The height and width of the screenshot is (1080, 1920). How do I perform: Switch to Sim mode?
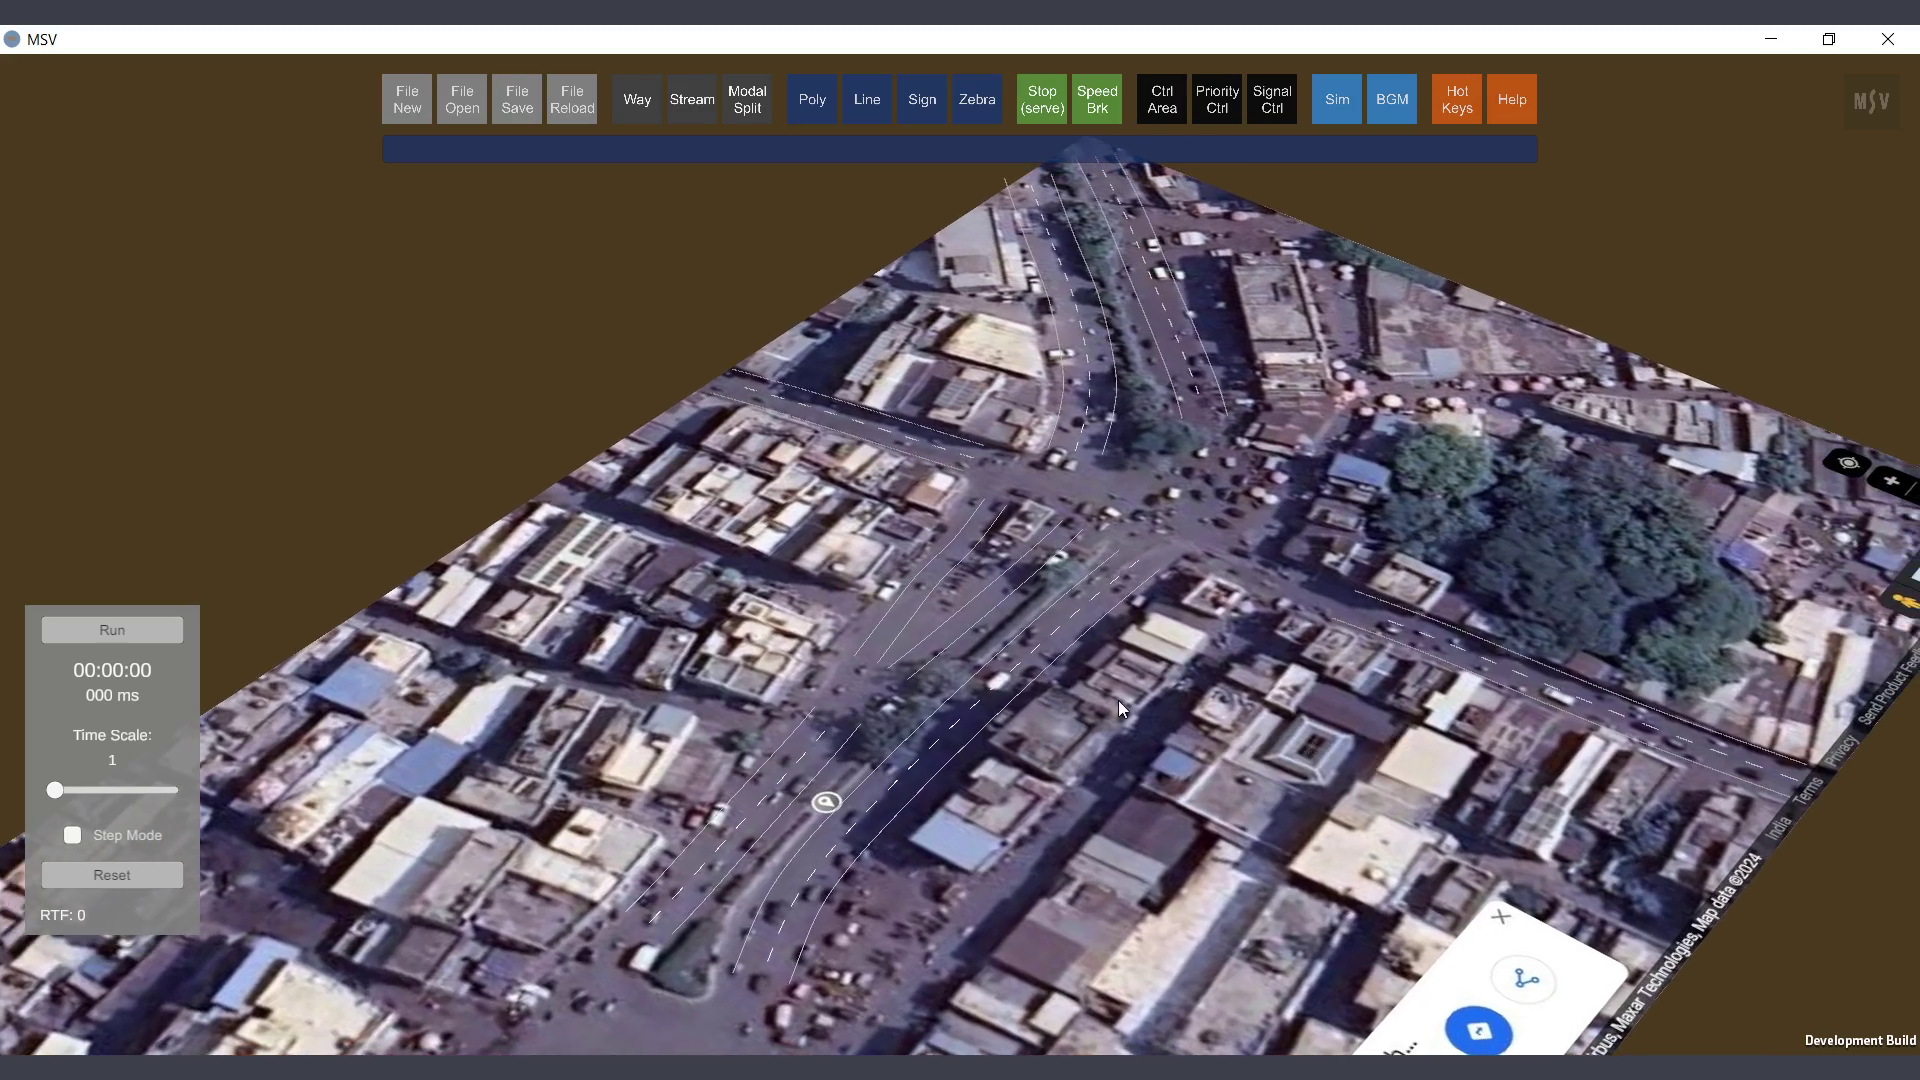click(x=1337, y=99)
